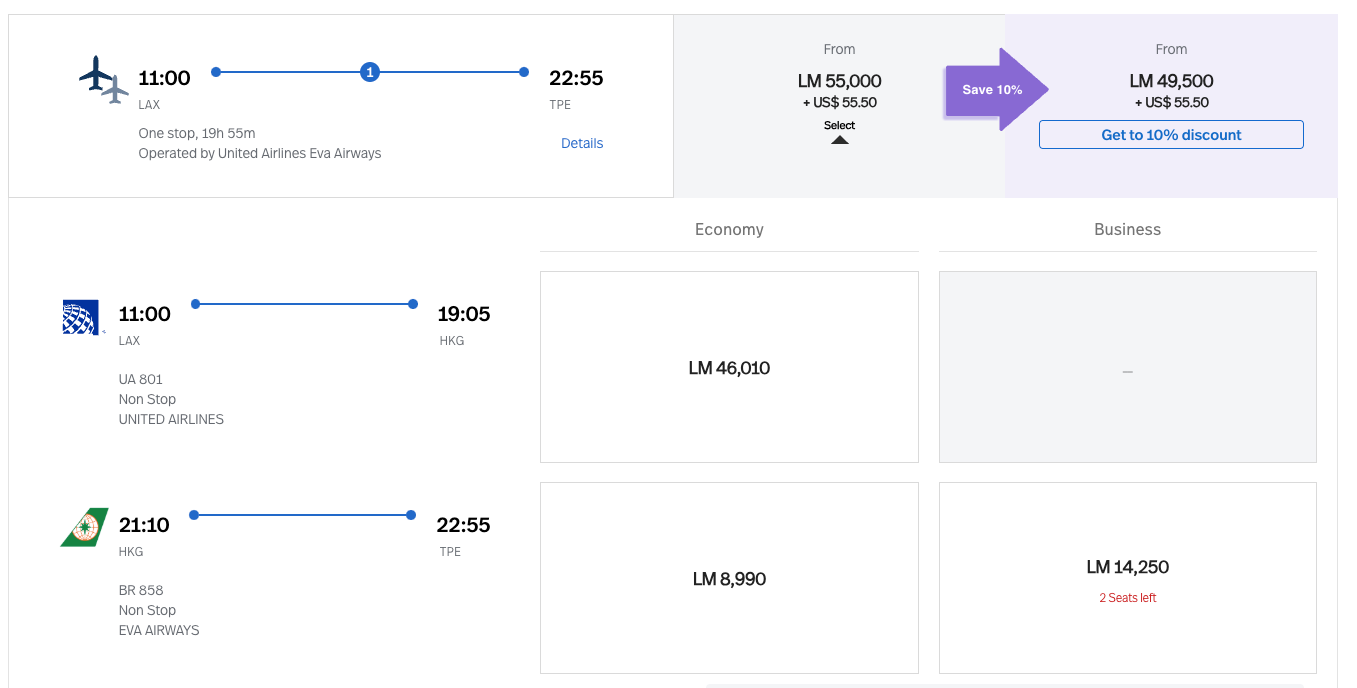The image size is (1357, 688).
Task: Click the EVA Airways logo
Action: tap(84, 527)
